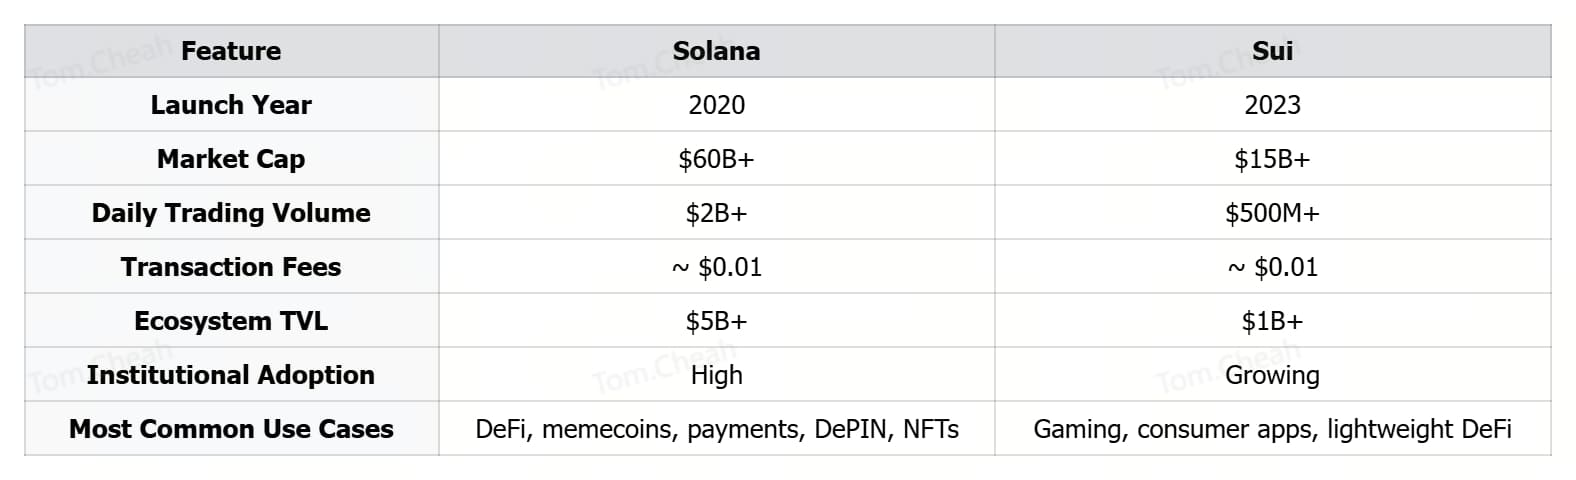Click Sui's launch year 2023 cell
This screenshot has width=1576, height=480.
click(x=1272, y=105)
